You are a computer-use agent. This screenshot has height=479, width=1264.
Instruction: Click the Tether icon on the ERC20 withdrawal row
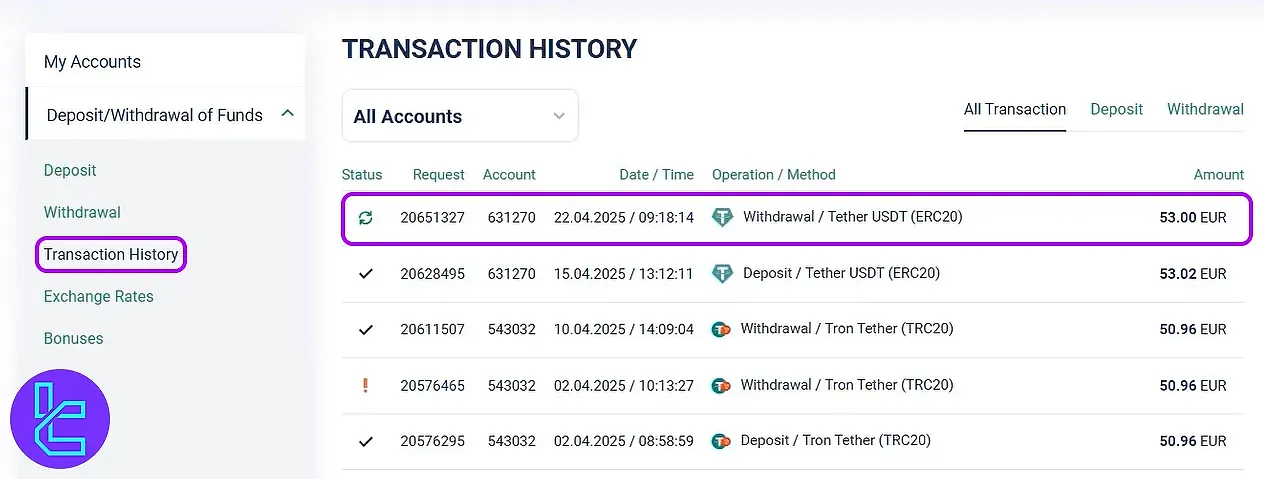point(722,217)
